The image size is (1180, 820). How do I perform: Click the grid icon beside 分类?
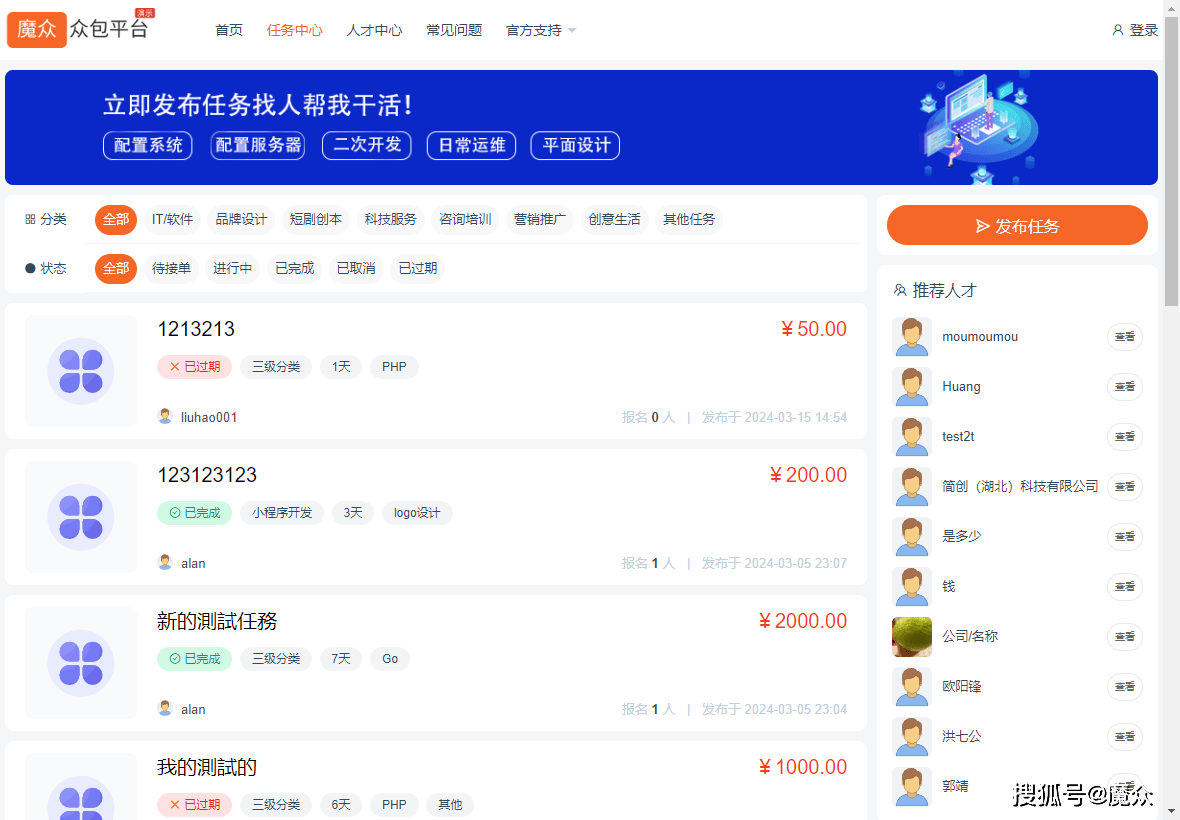(x=30, y=219)
